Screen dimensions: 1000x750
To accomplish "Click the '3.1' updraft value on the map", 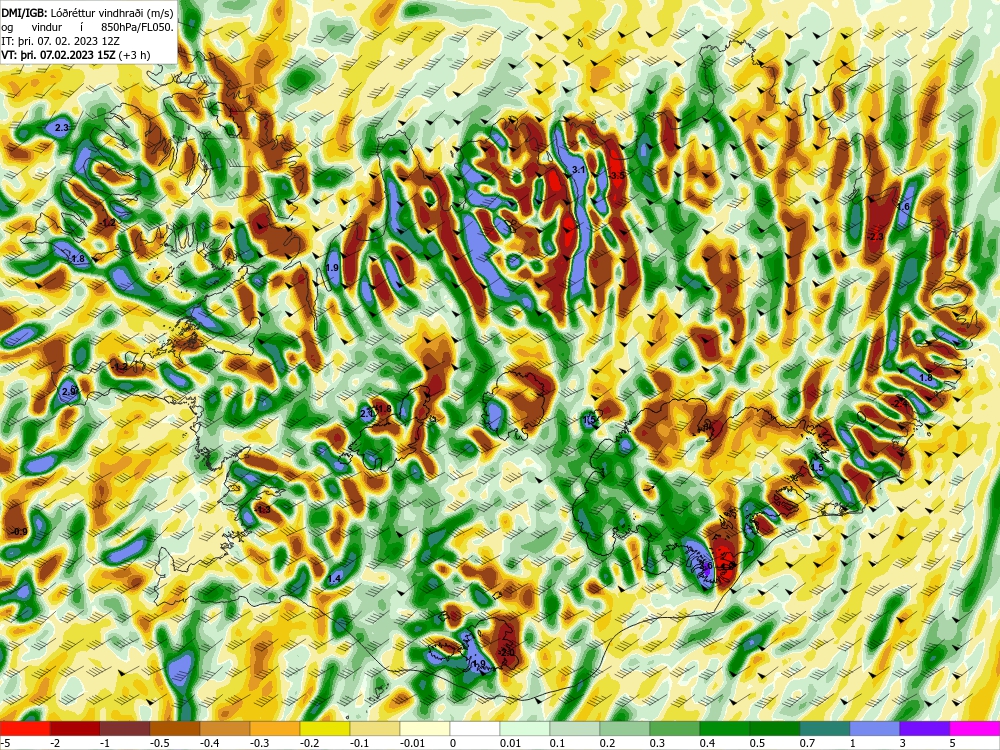I will tap(578, 170).
